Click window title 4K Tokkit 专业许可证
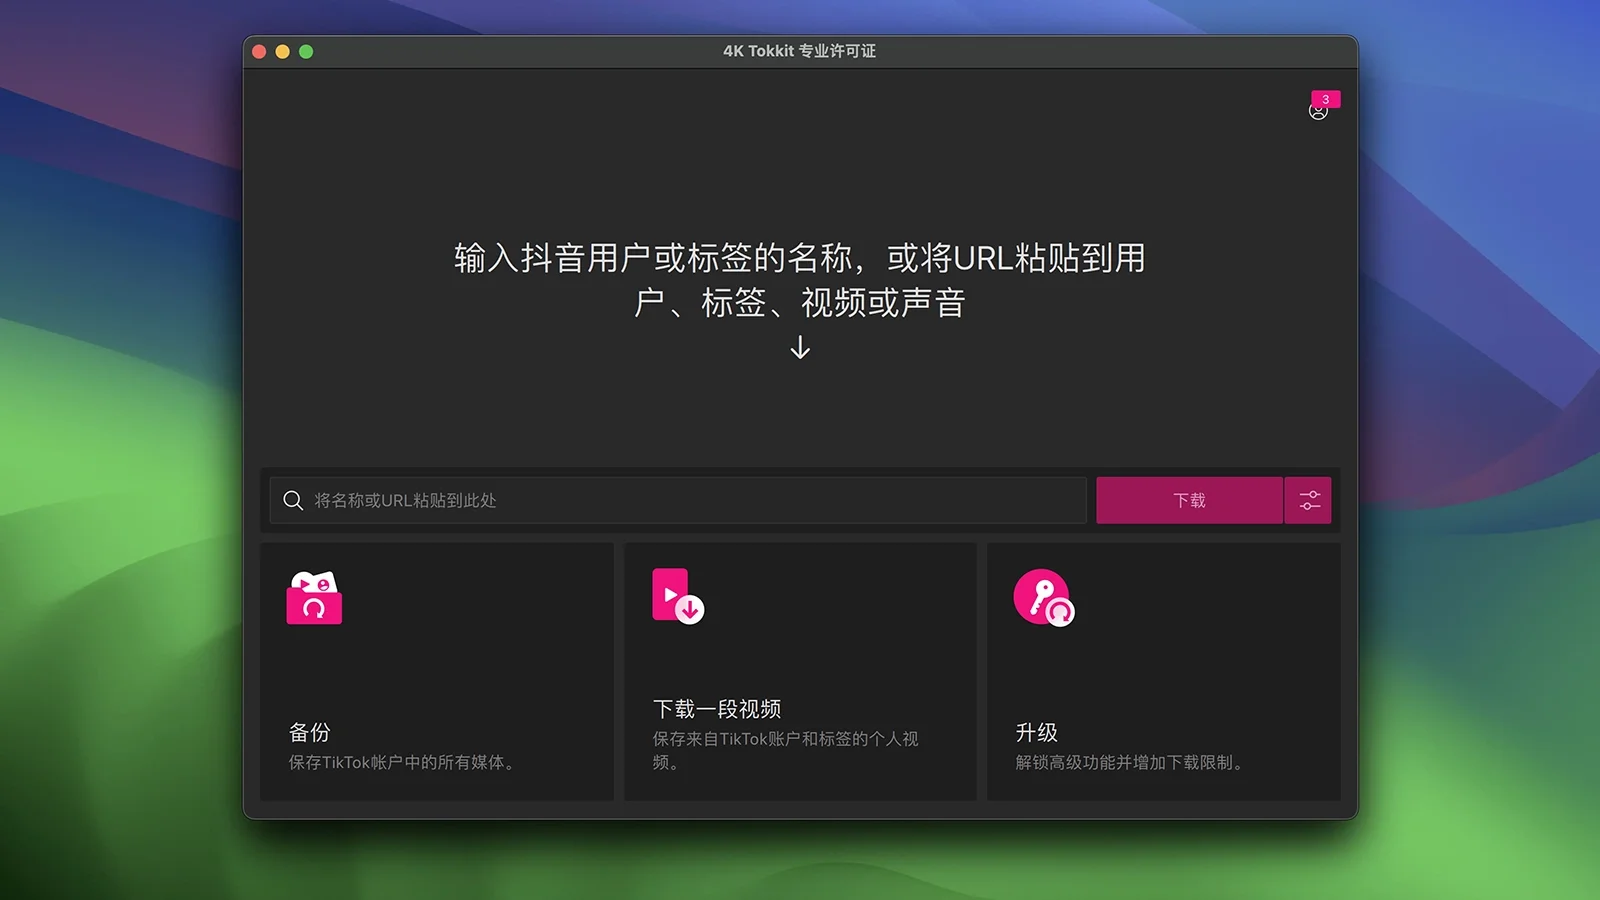This screenshot has height=900, width=1600. click(x=799, y=51)
